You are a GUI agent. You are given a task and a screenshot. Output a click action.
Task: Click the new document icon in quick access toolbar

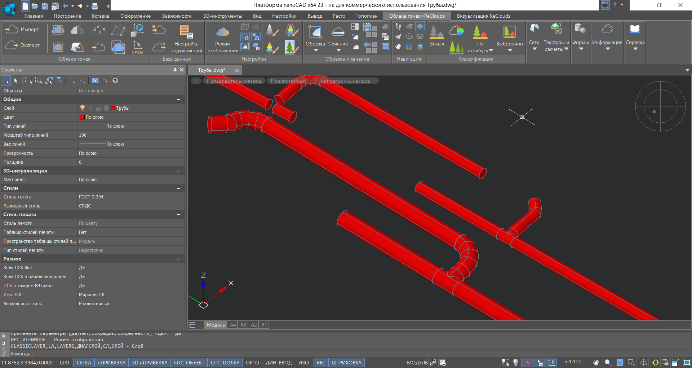point(25,6)
